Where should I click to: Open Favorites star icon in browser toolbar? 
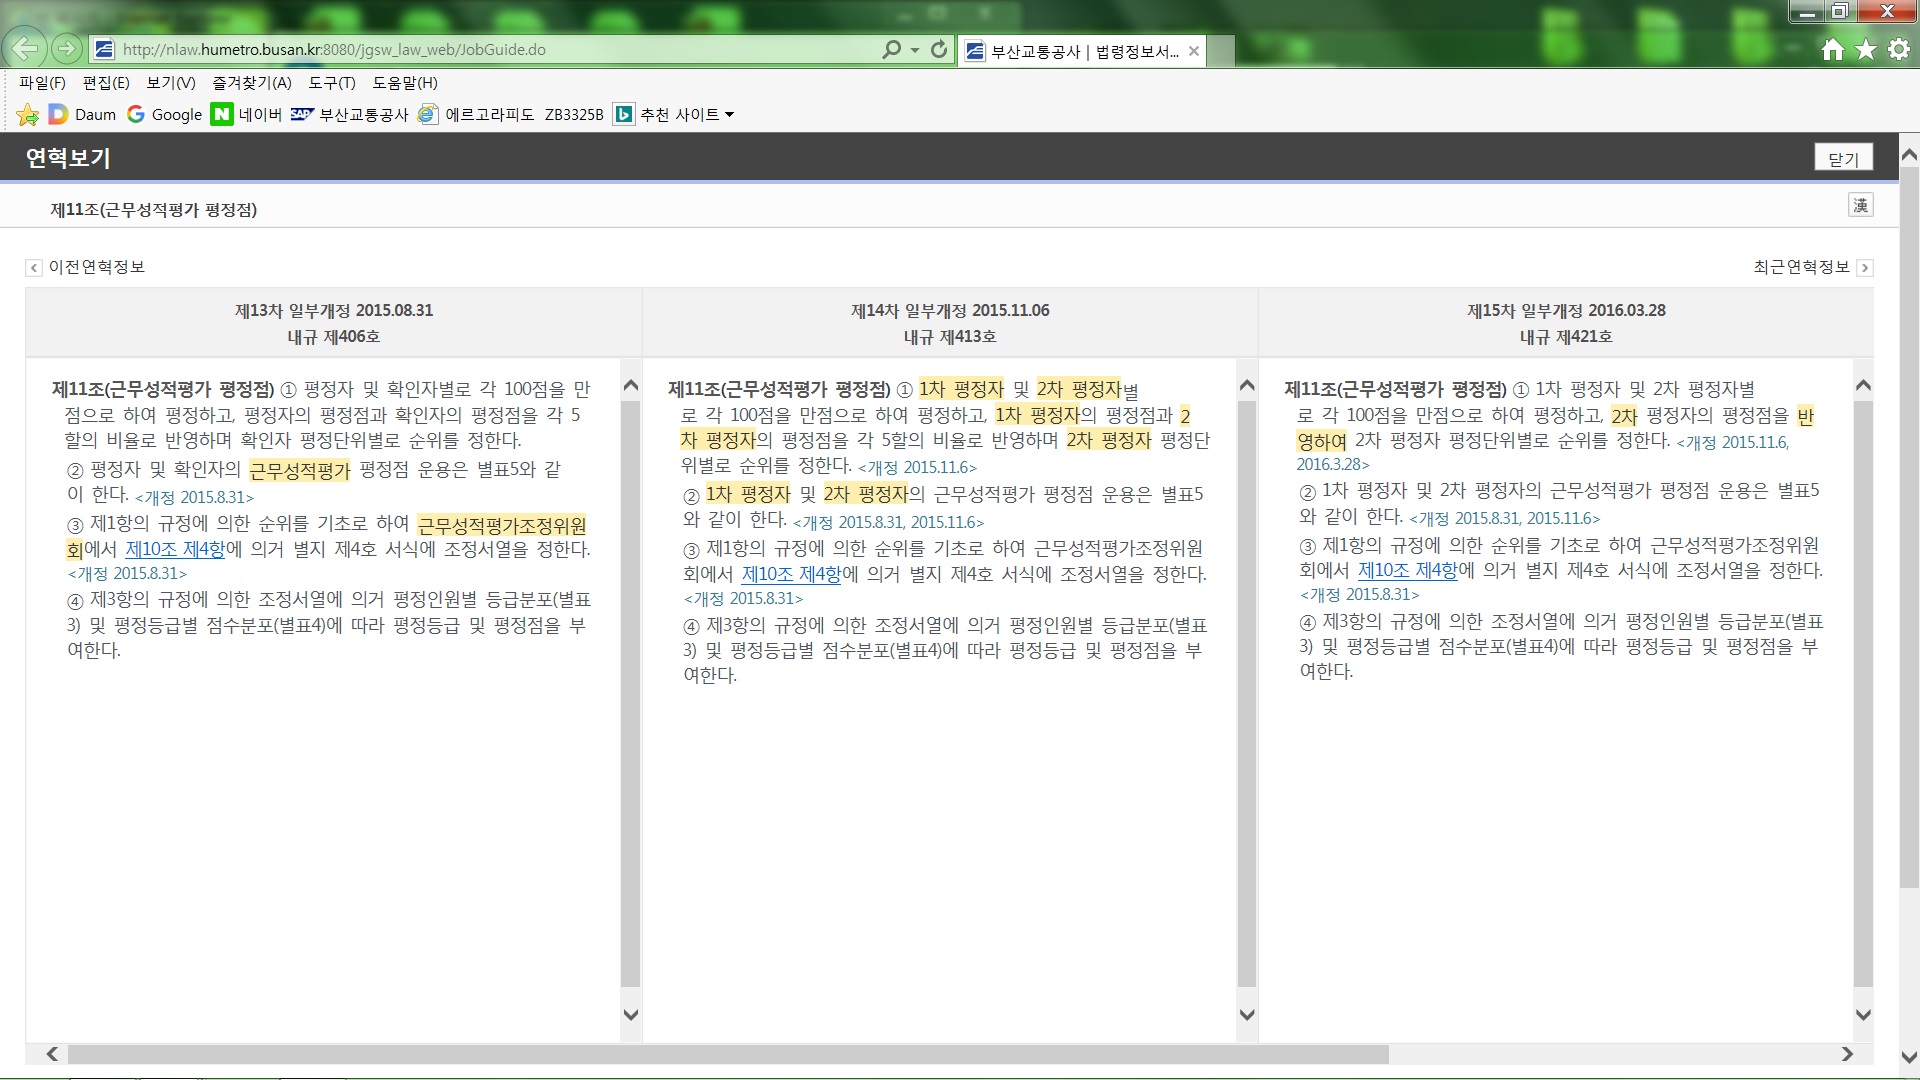[x=1866, y=50]
